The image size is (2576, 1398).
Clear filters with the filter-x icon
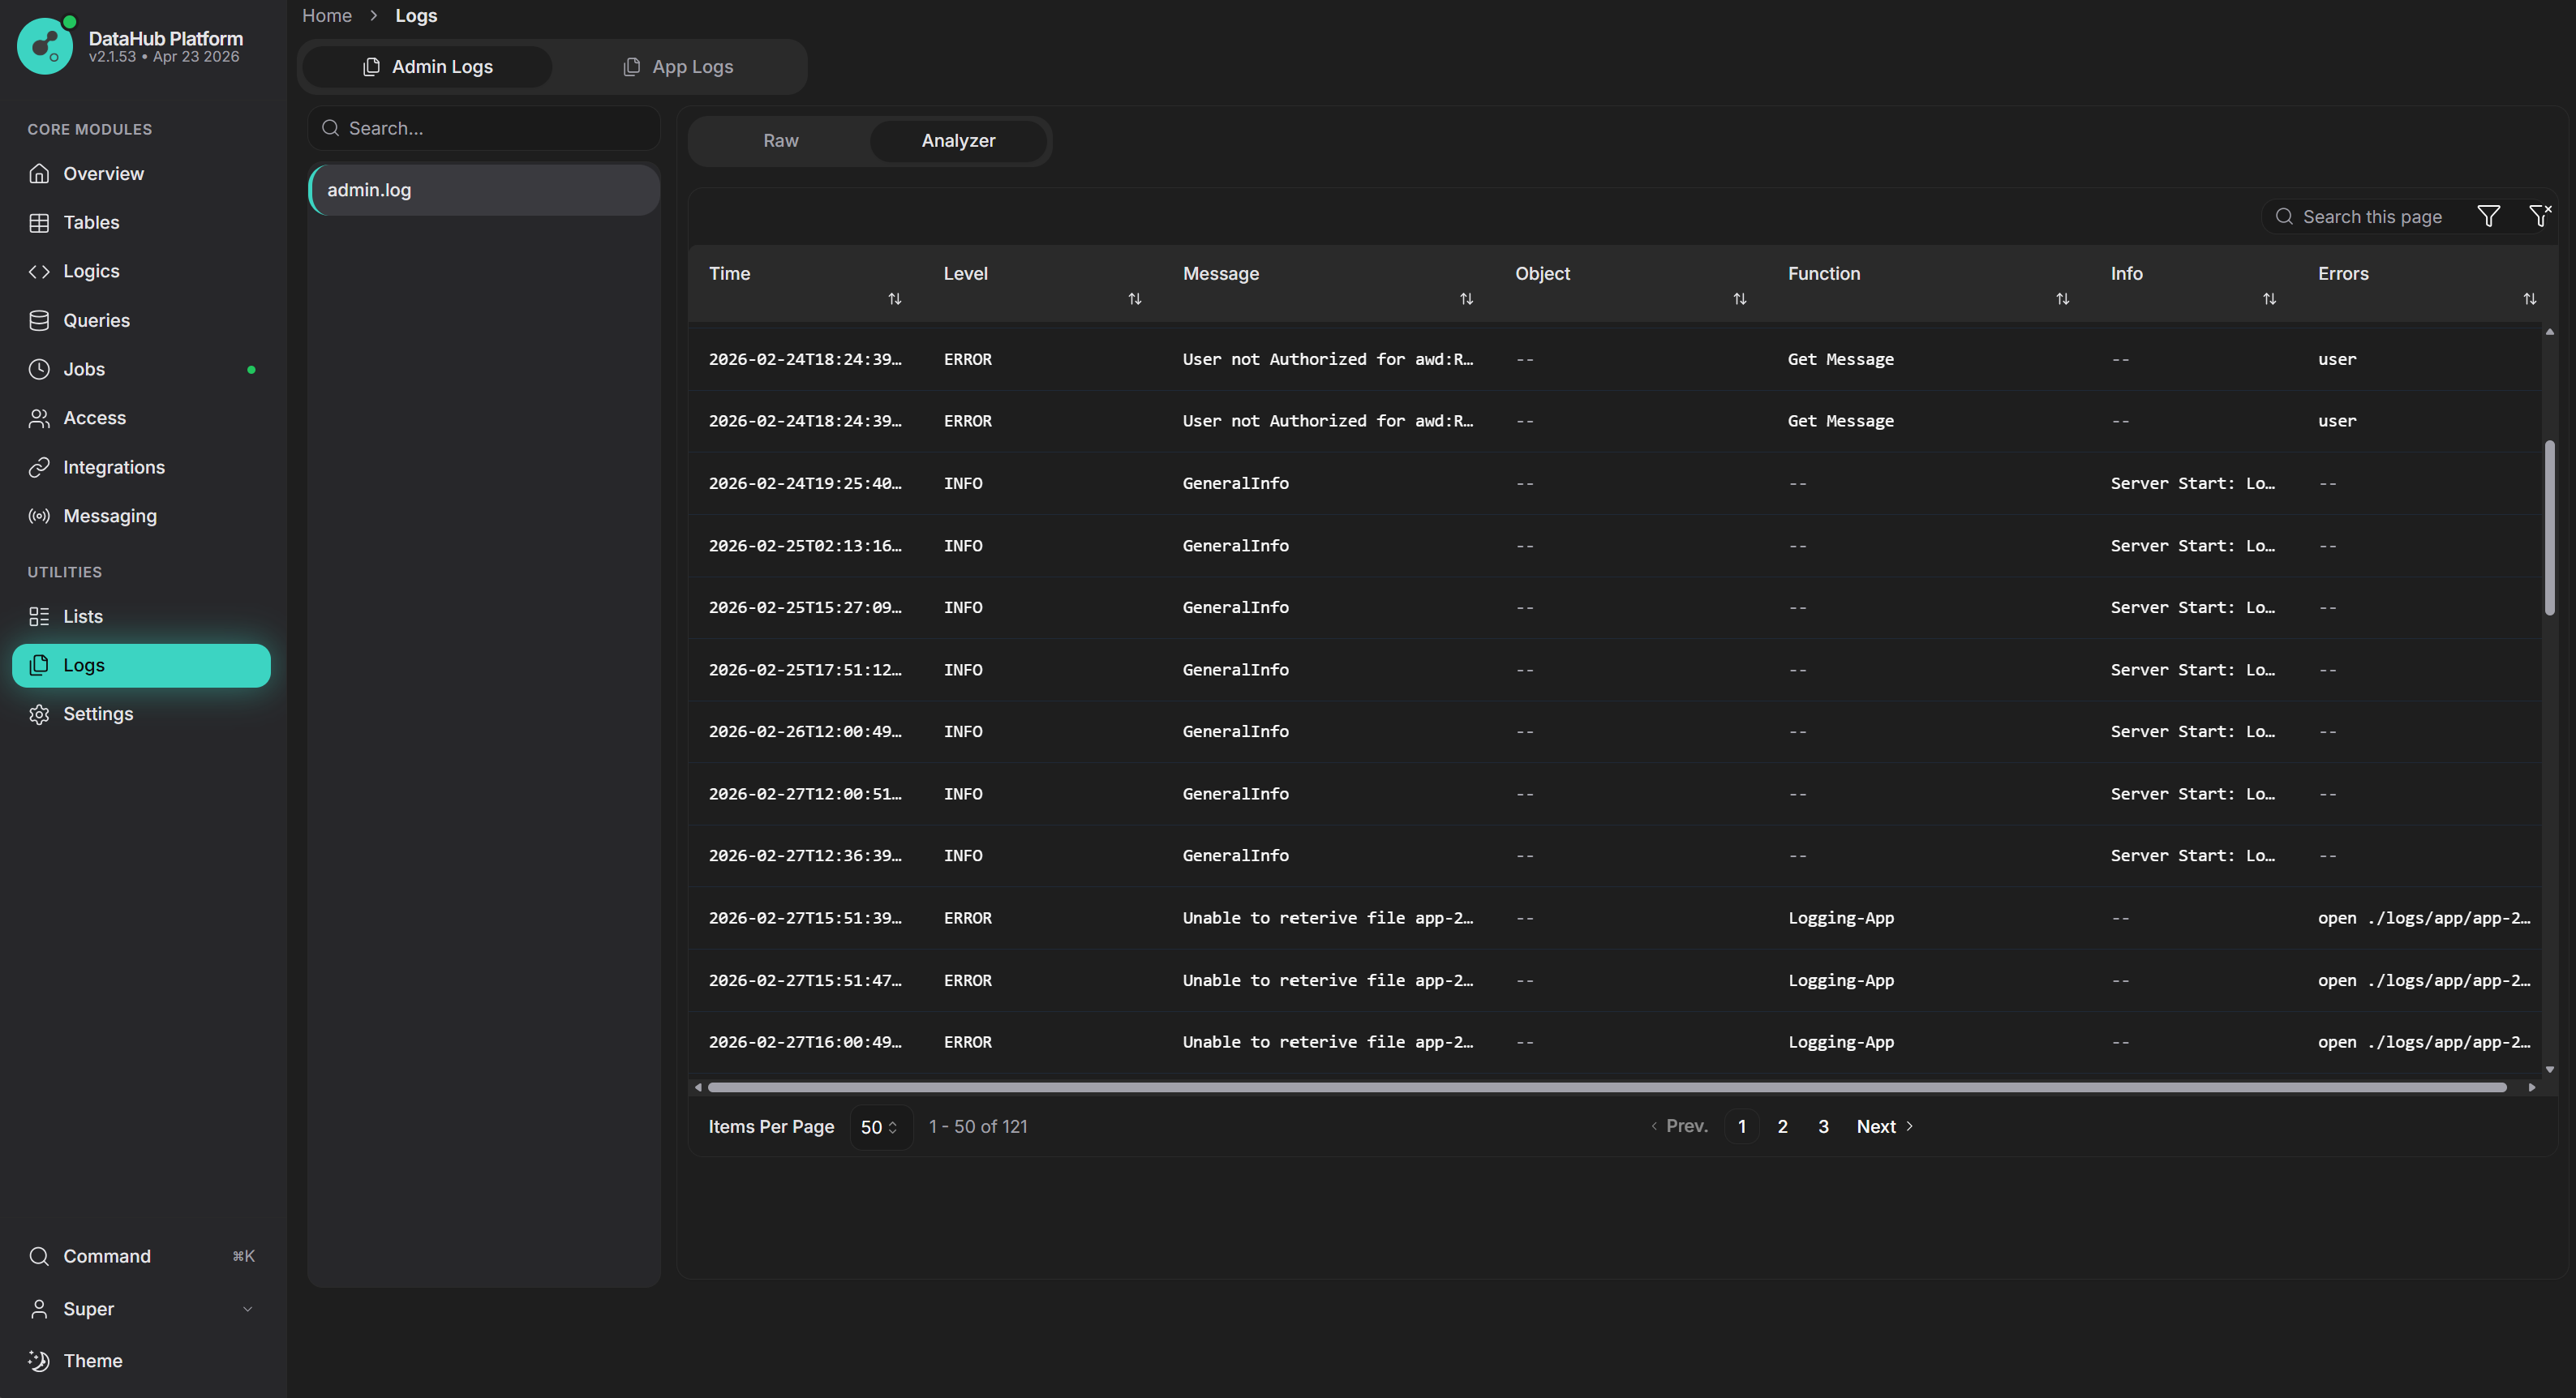pyautogui.click(x=2540, y=216)
